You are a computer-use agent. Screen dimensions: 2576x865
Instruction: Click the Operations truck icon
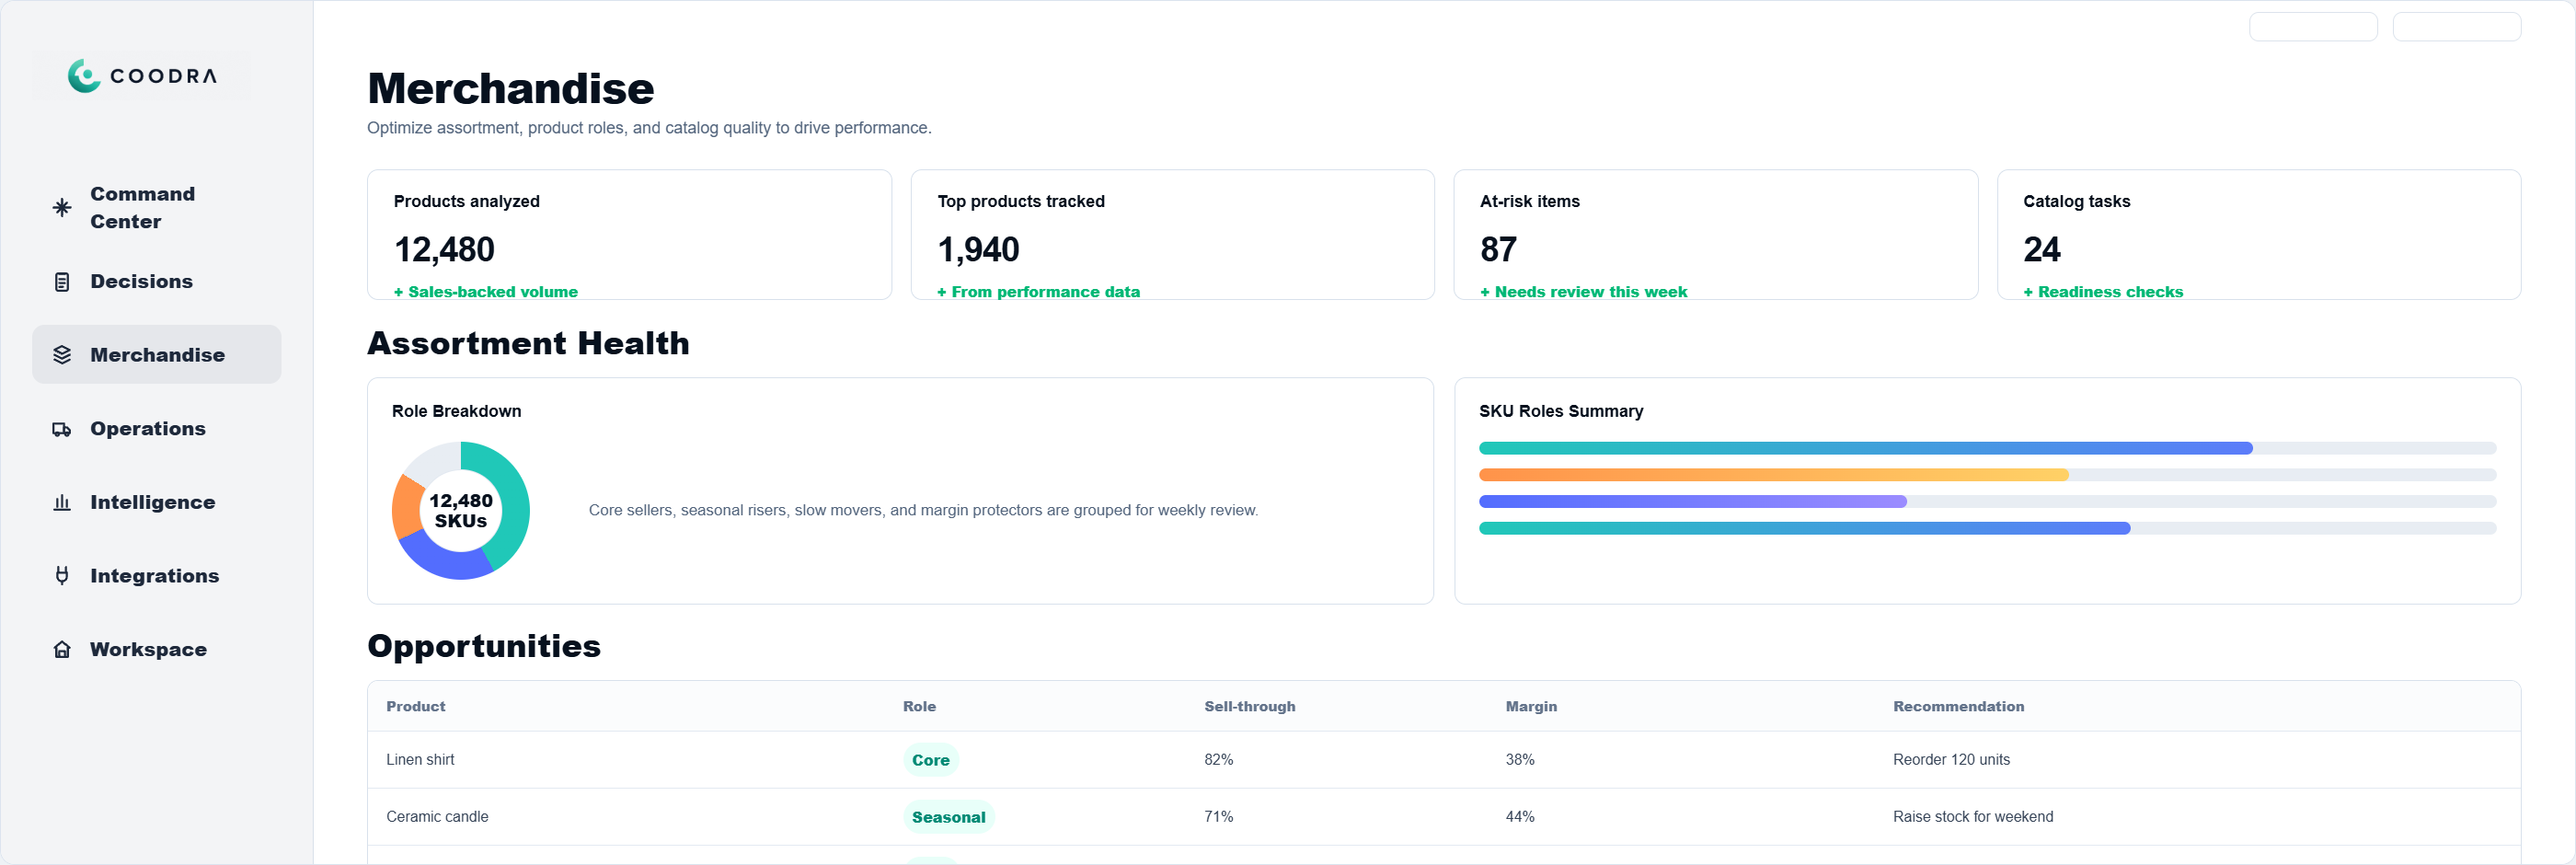pos(62,429)
